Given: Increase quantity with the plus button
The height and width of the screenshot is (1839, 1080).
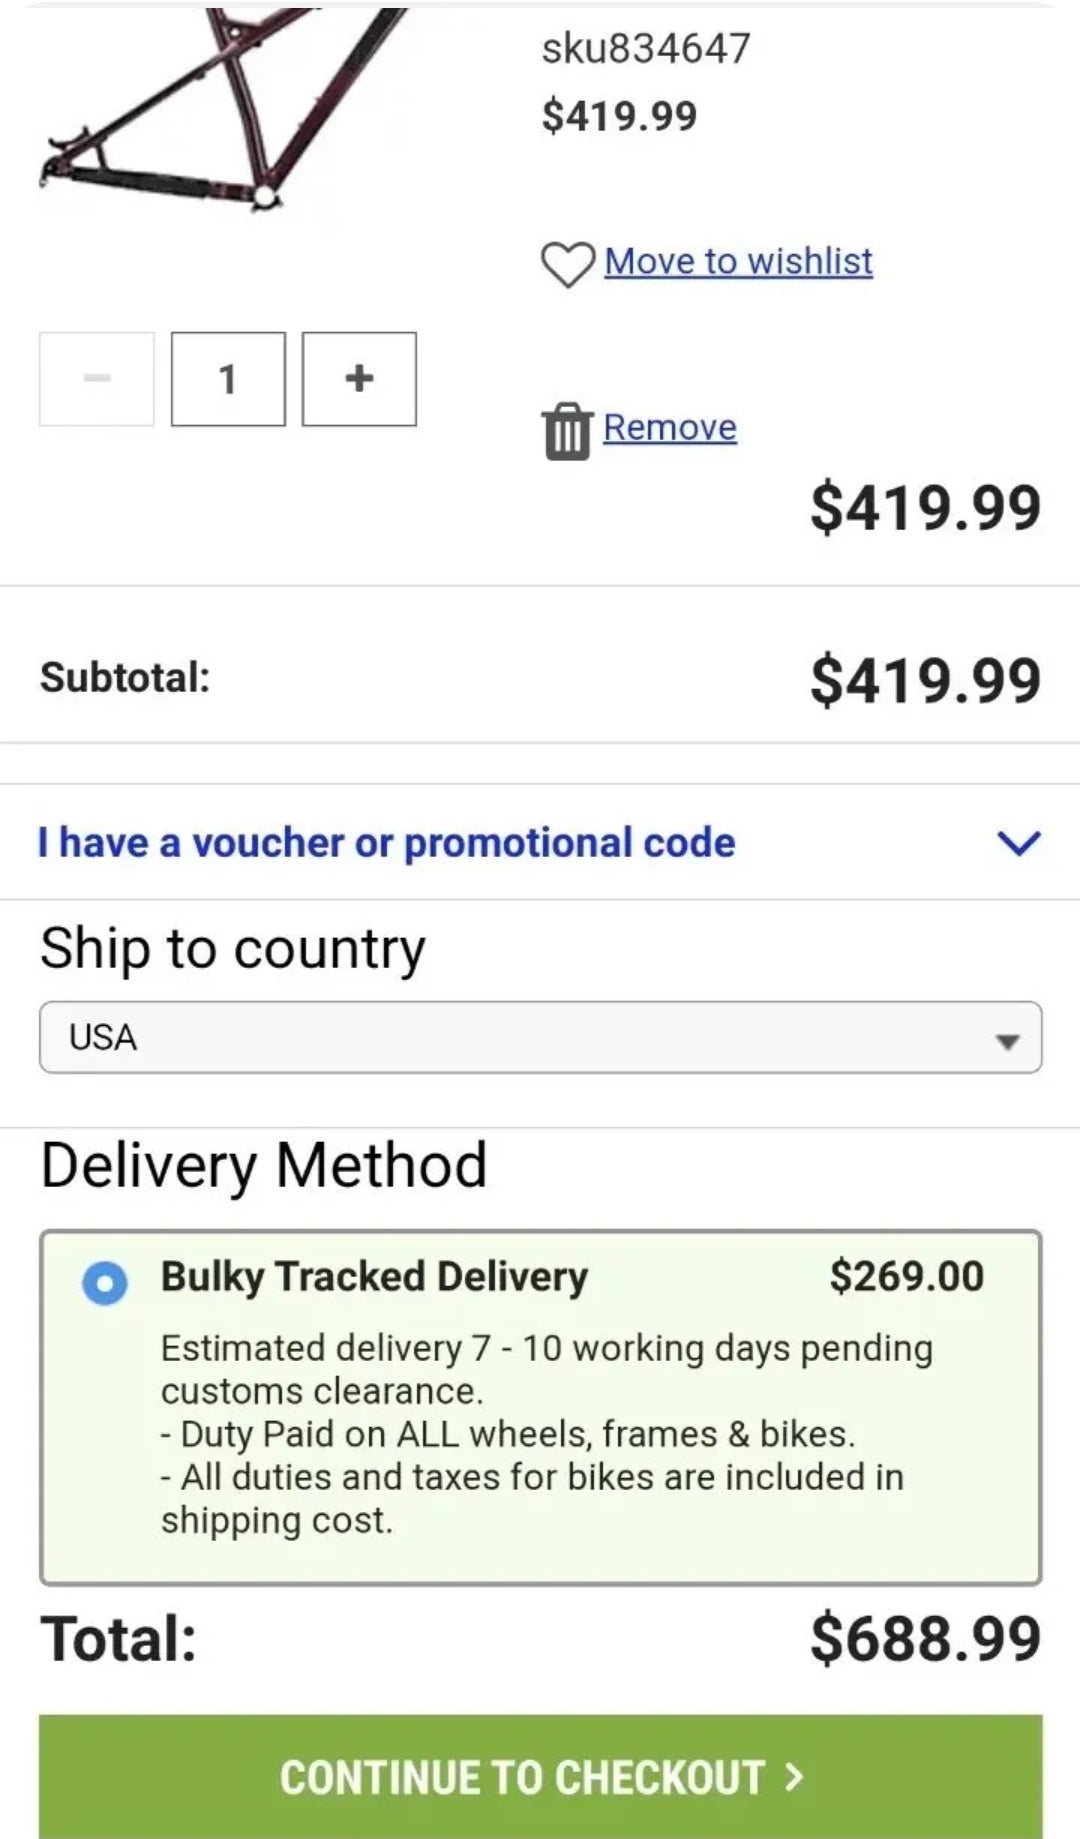Looking at the screenshot, I should coord(359,379).
